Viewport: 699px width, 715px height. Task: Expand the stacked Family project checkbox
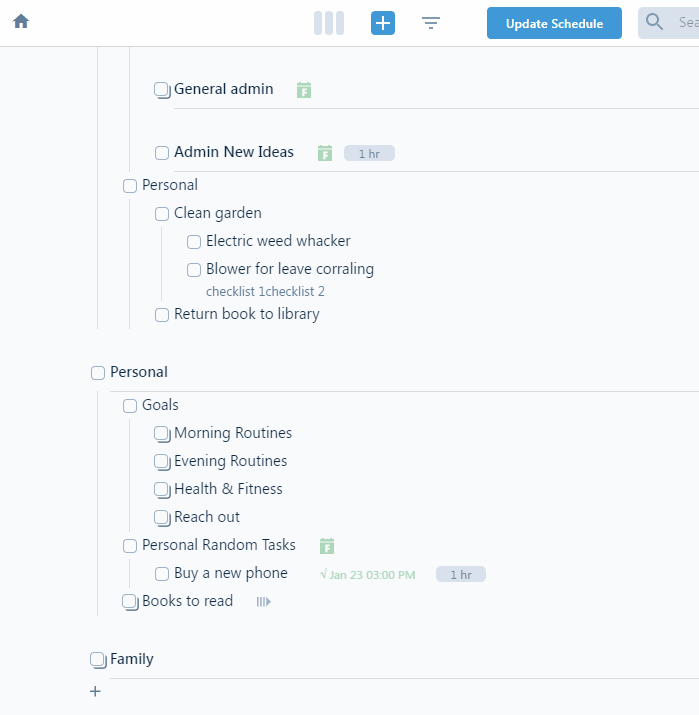(x=98, y=660)
